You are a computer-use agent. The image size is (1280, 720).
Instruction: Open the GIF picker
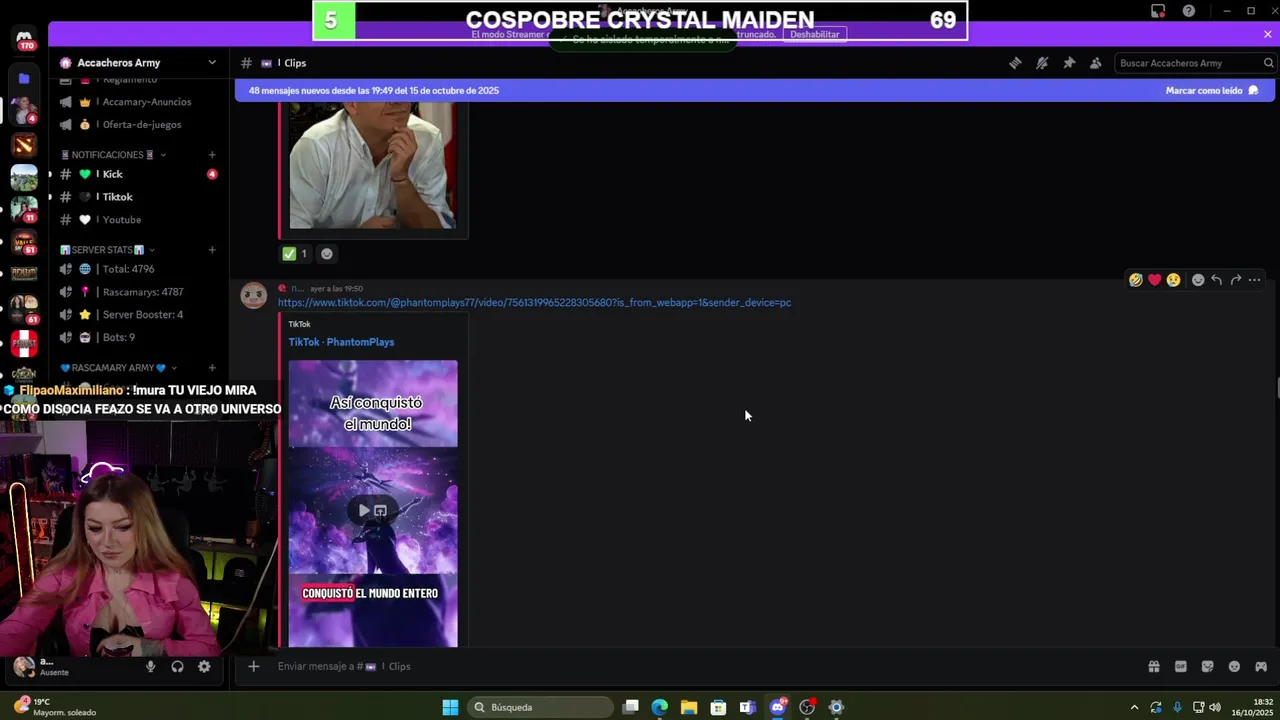coord(1180,666)
